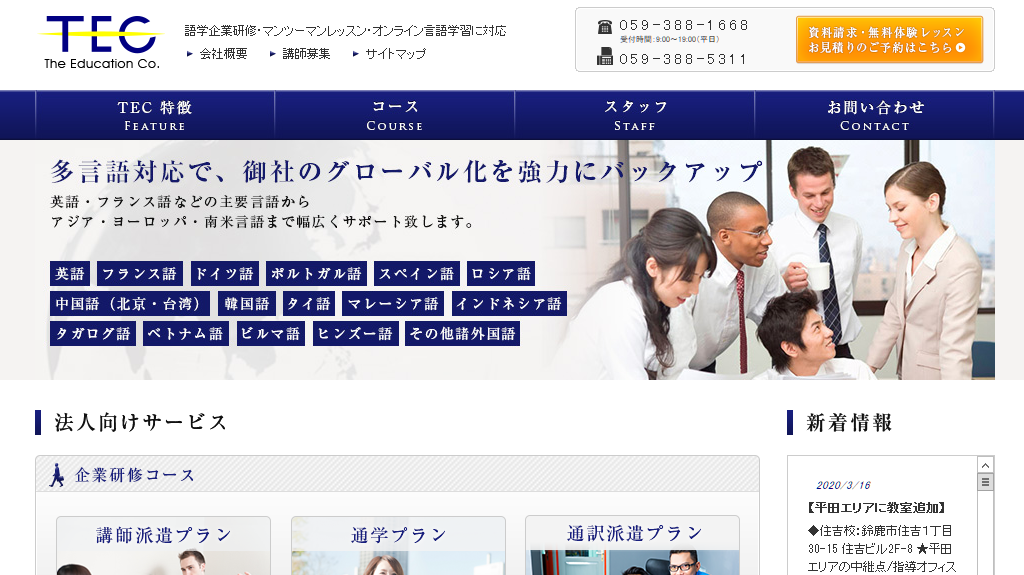This screenshot has height=575, width=1024.
Task: Click the fax number 059-388-5311
Action: coord(683,59)
